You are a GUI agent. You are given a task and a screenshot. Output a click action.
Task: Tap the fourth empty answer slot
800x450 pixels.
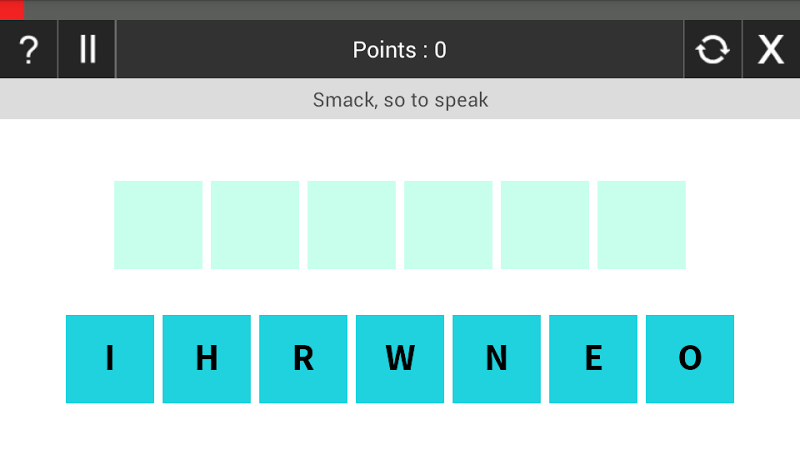click(448, 225)
